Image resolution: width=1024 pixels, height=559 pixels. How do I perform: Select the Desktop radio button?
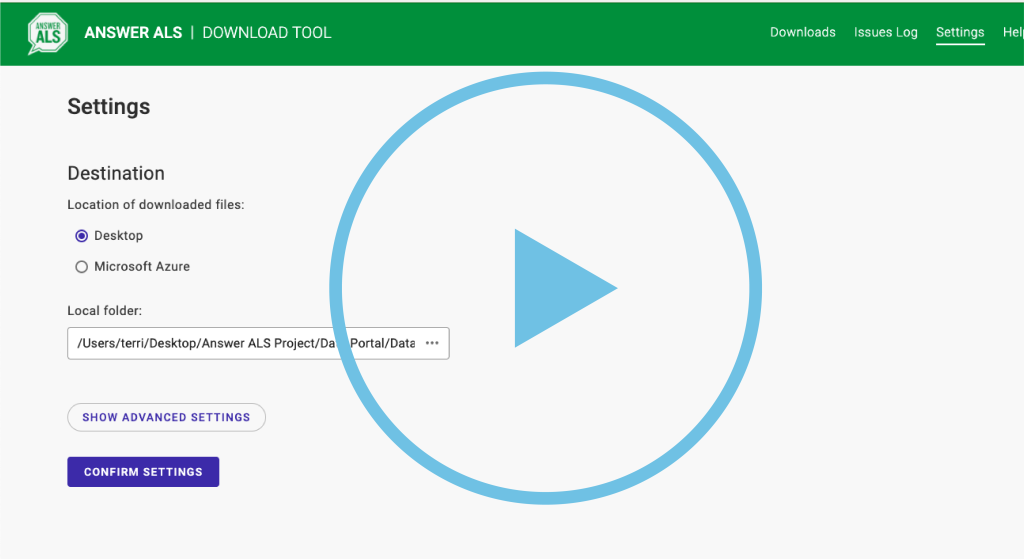tap(82, 236)
